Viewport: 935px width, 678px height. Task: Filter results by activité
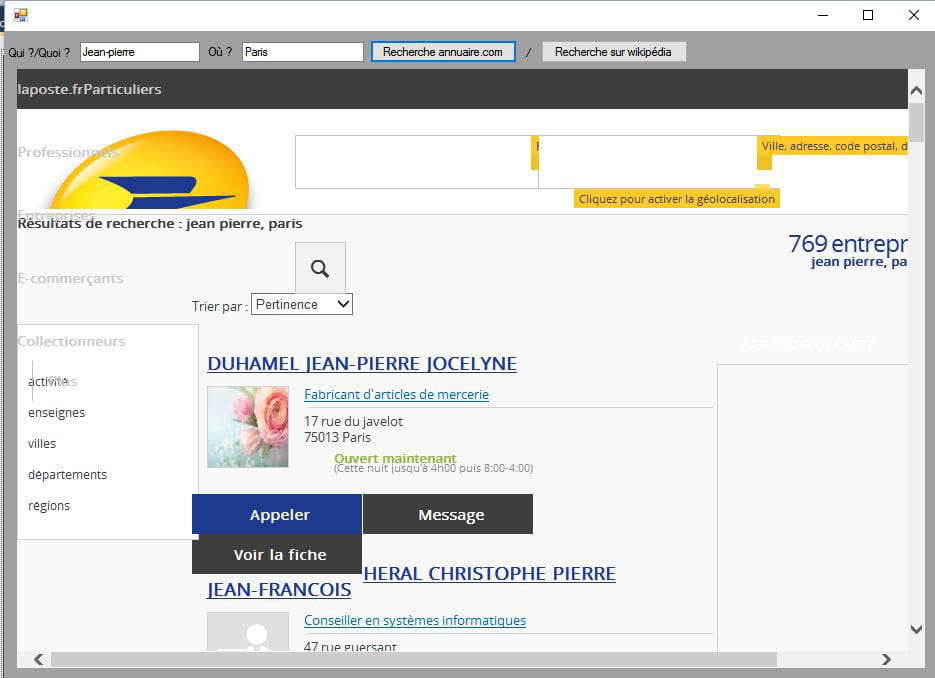pos(48,382)
